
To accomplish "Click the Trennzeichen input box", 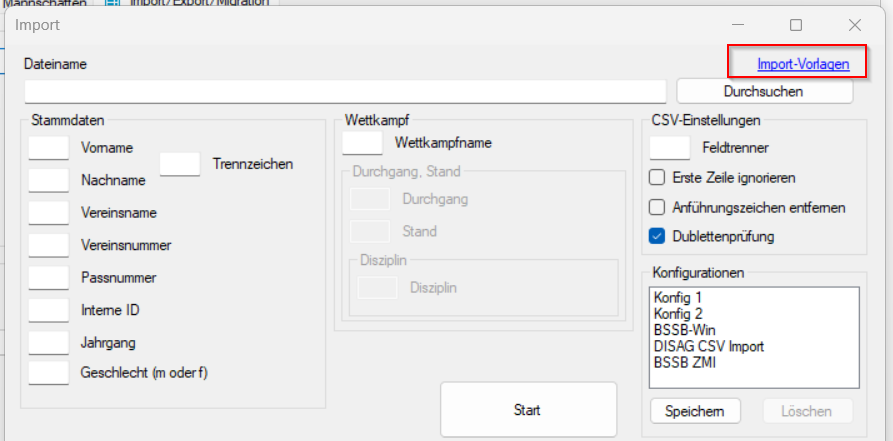I will pyautogui.click(x=180, y=164).
